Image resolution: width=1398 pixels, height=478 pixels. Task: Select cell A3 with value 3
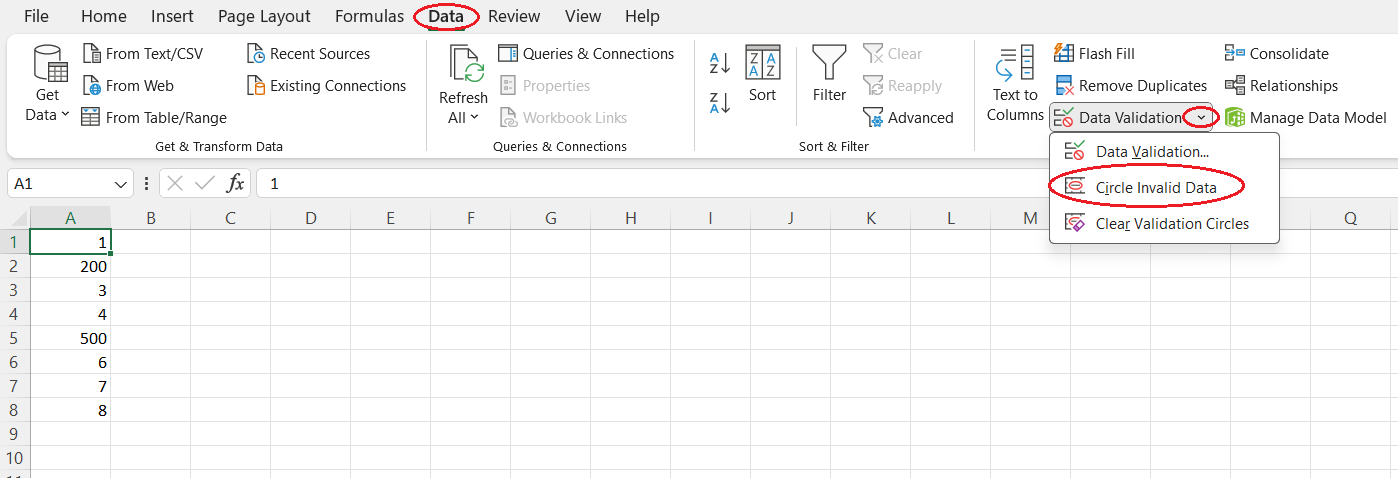tap(70, 290)
